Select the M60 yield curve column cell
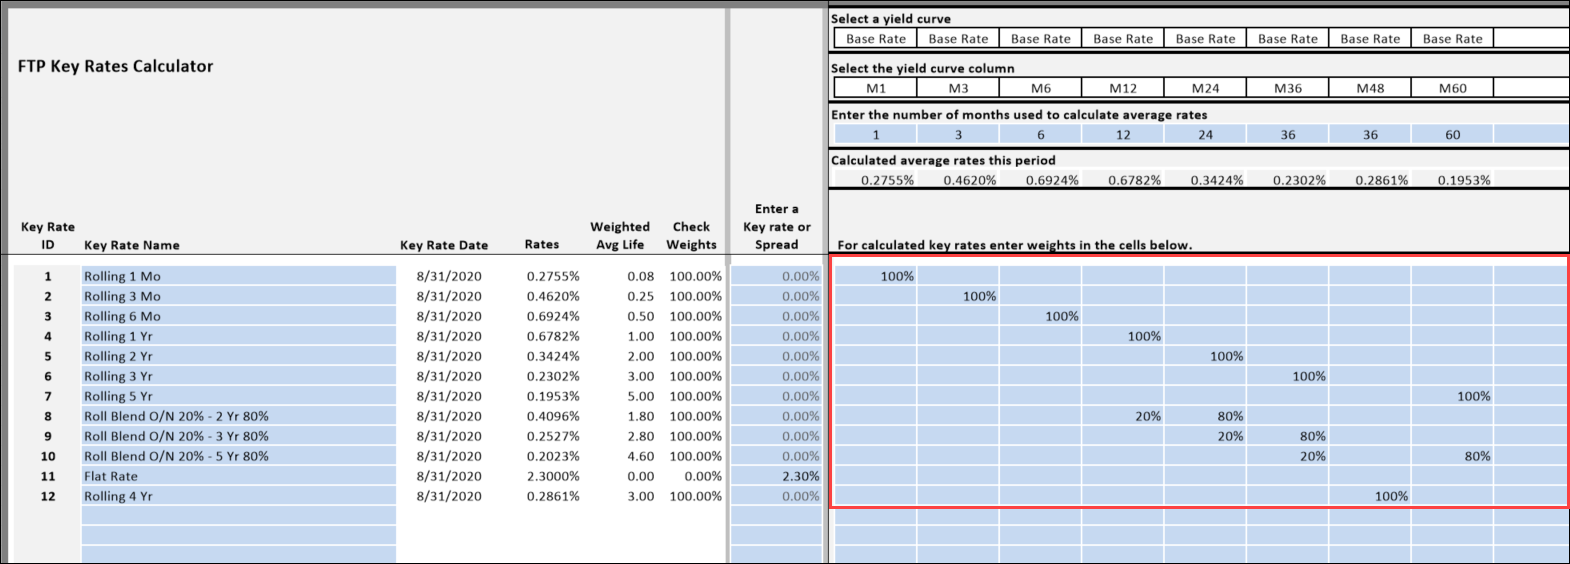The width and height of the screenshot is (1570, 564). 1452,88
